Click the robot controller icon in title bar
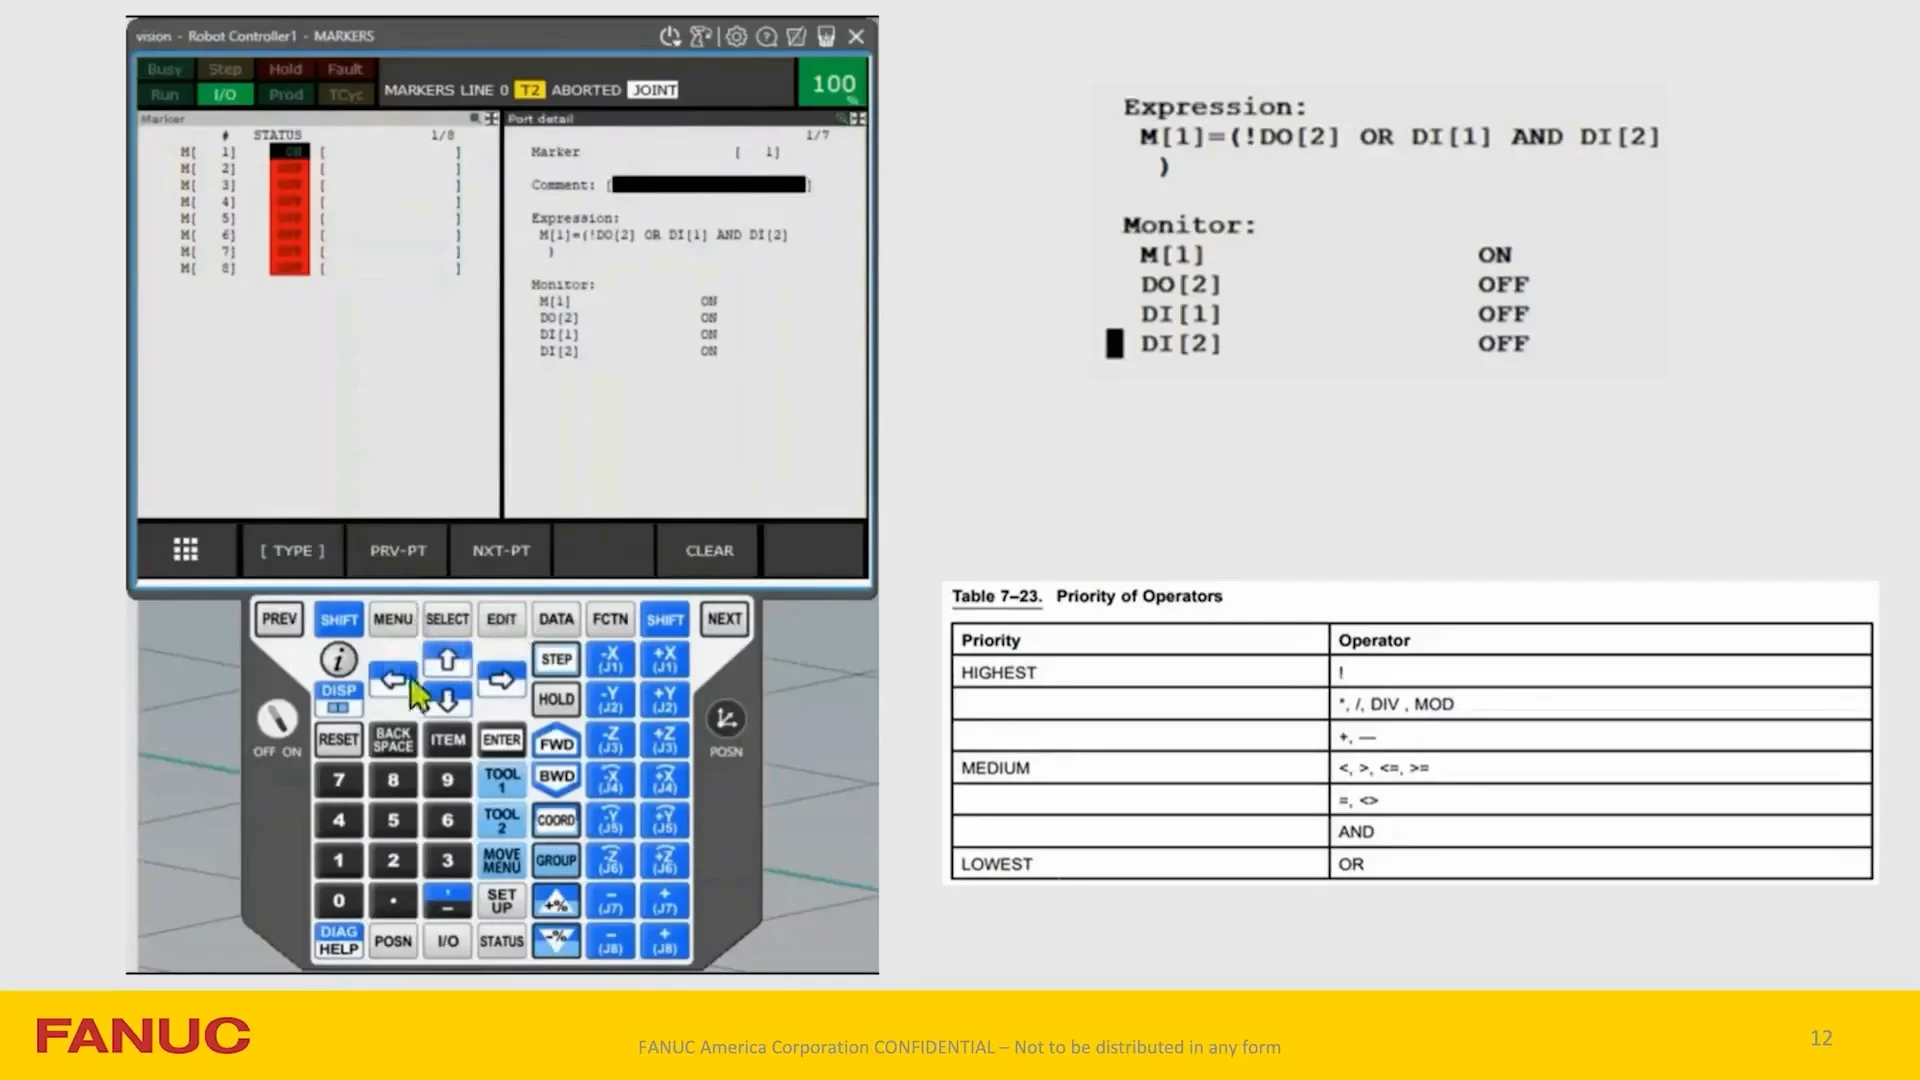The image size is (1920, 1080). coord(700,37)
